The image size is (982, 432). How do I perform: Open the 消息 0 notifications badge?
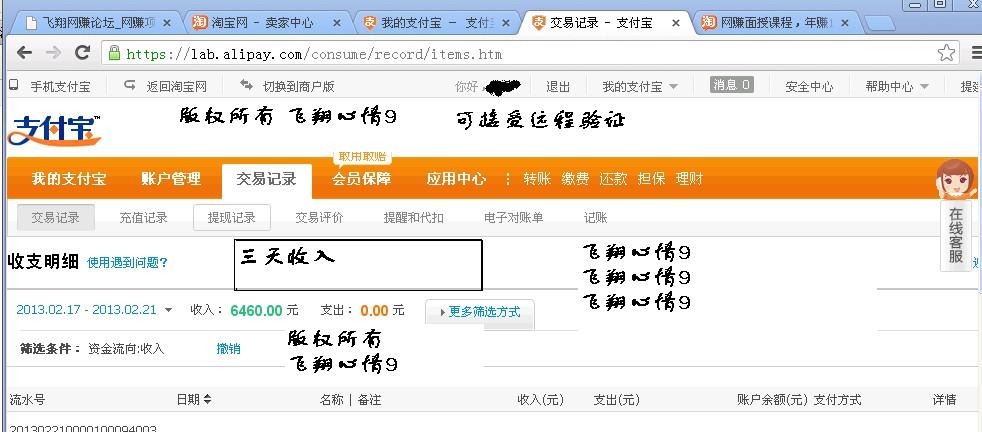pyautogui.click(x=731, y=86)
